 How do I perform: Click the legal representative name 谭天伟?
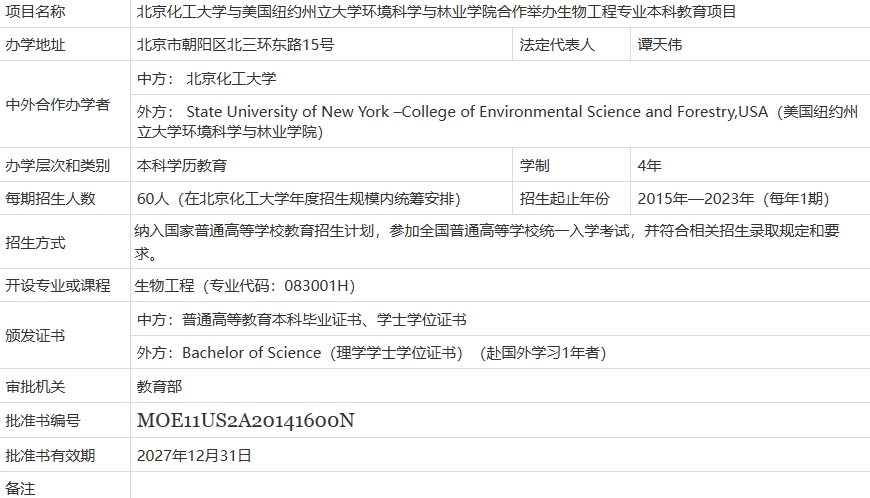(x=660, y=45)
